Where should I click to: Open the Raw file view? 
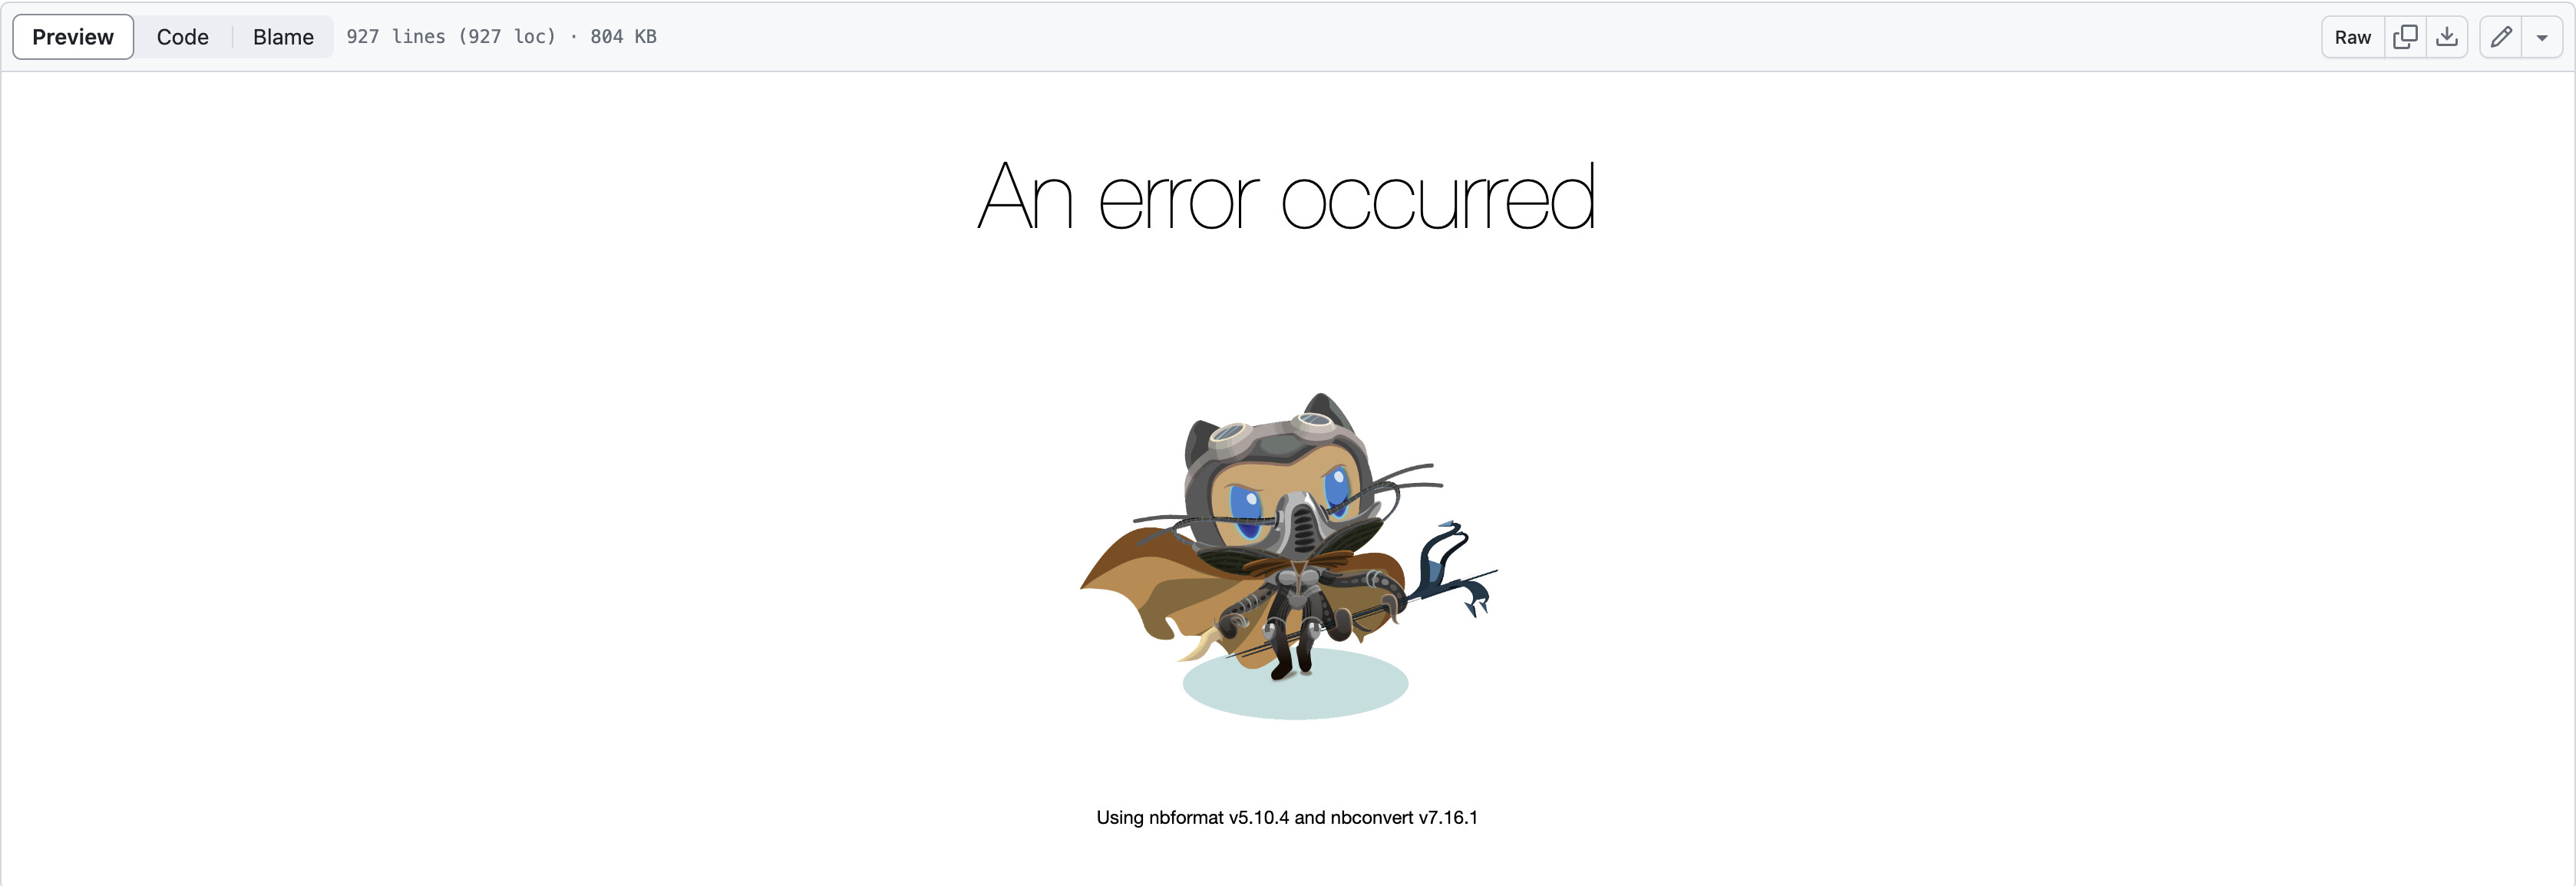pyautogui.click(x=2353, y=37)
